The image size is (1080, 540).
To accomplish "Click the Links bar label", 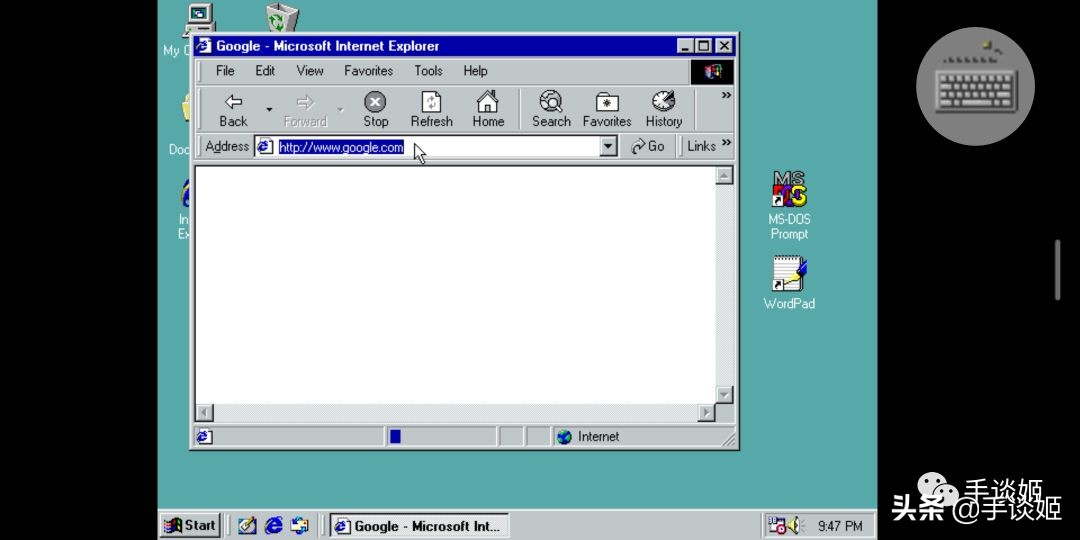I will pos(701,146).
